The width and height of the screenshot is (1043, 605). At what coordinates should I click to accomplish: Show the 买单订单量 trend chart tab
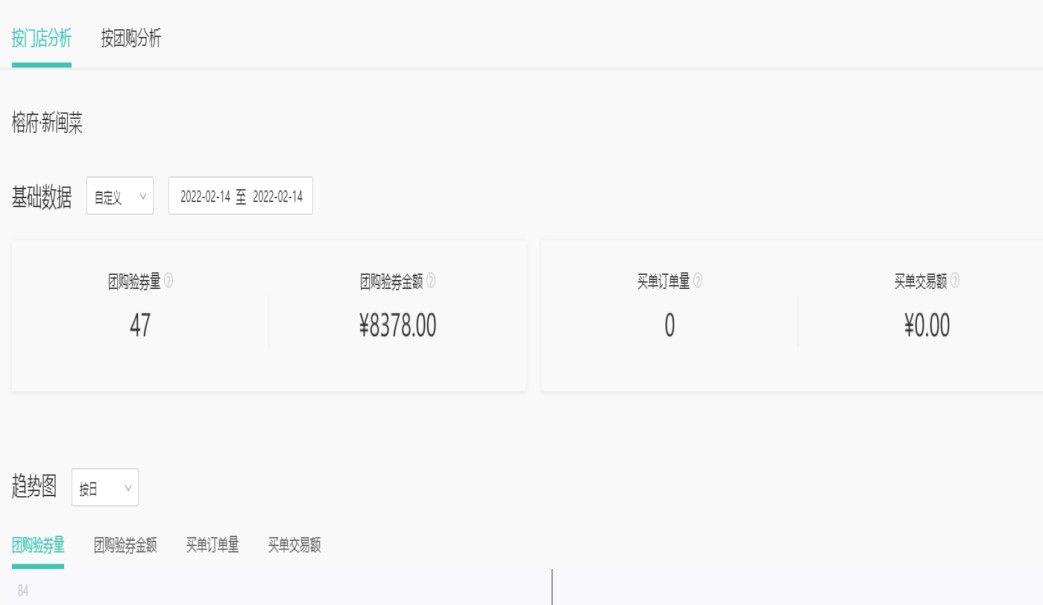click(212, 545)
